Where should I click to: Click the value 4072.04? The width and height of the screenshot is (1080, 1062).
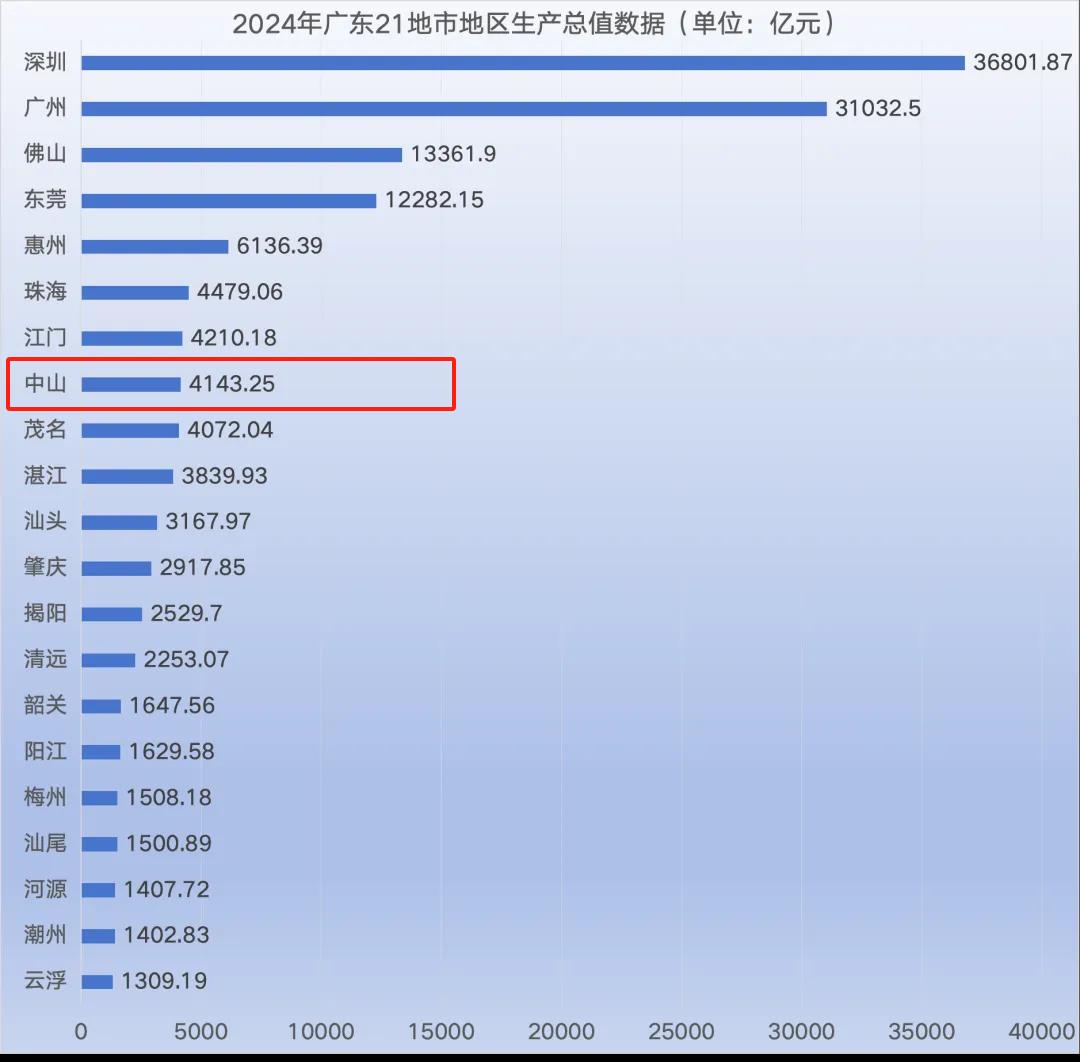pos(230,430)
